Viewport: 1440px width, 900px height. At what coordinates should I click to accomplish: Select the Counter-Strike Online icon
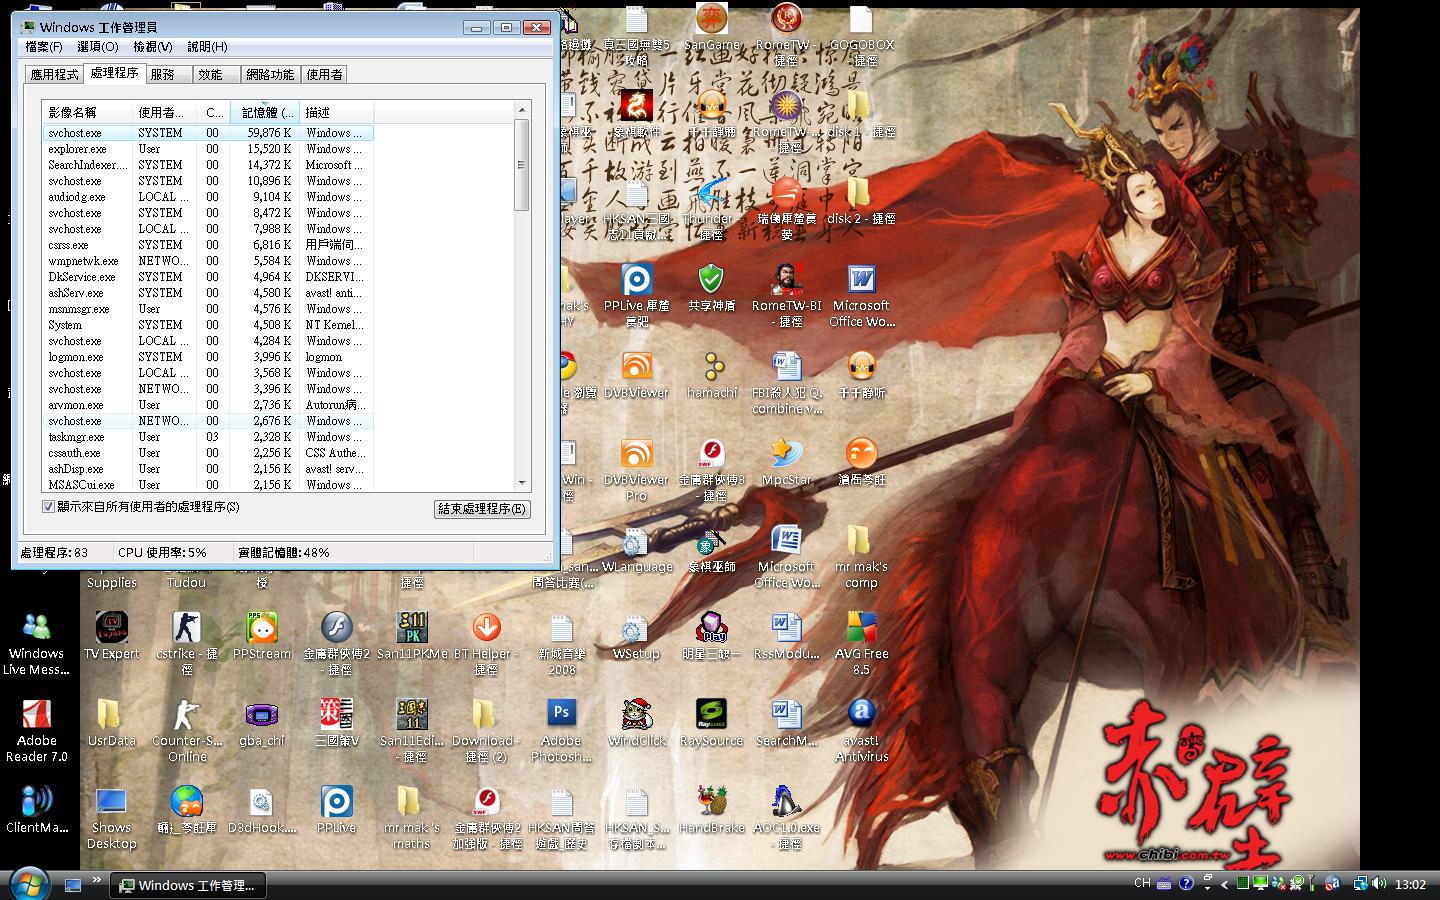tap(187, 730)
